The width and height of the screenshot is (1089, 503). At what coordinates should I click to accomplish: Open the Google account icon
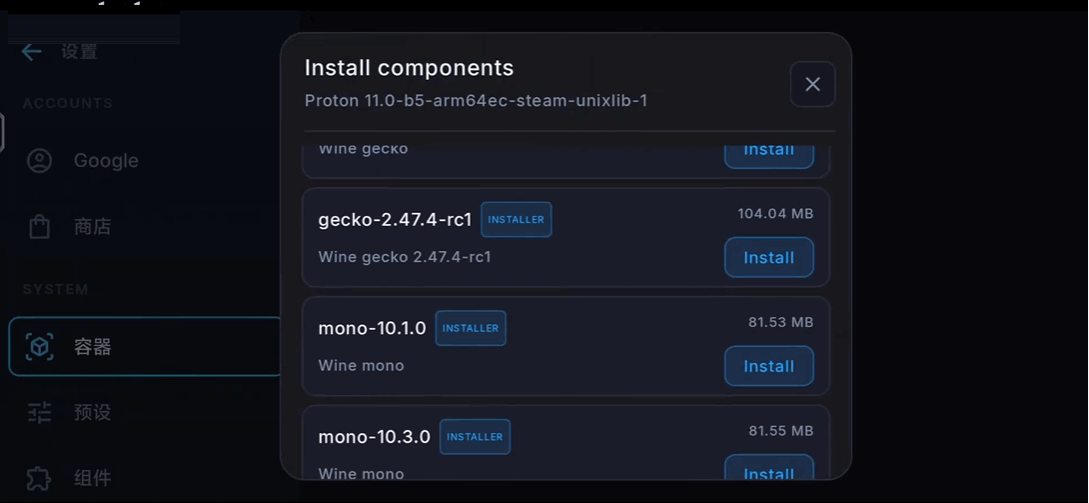(x=40, y=160)
